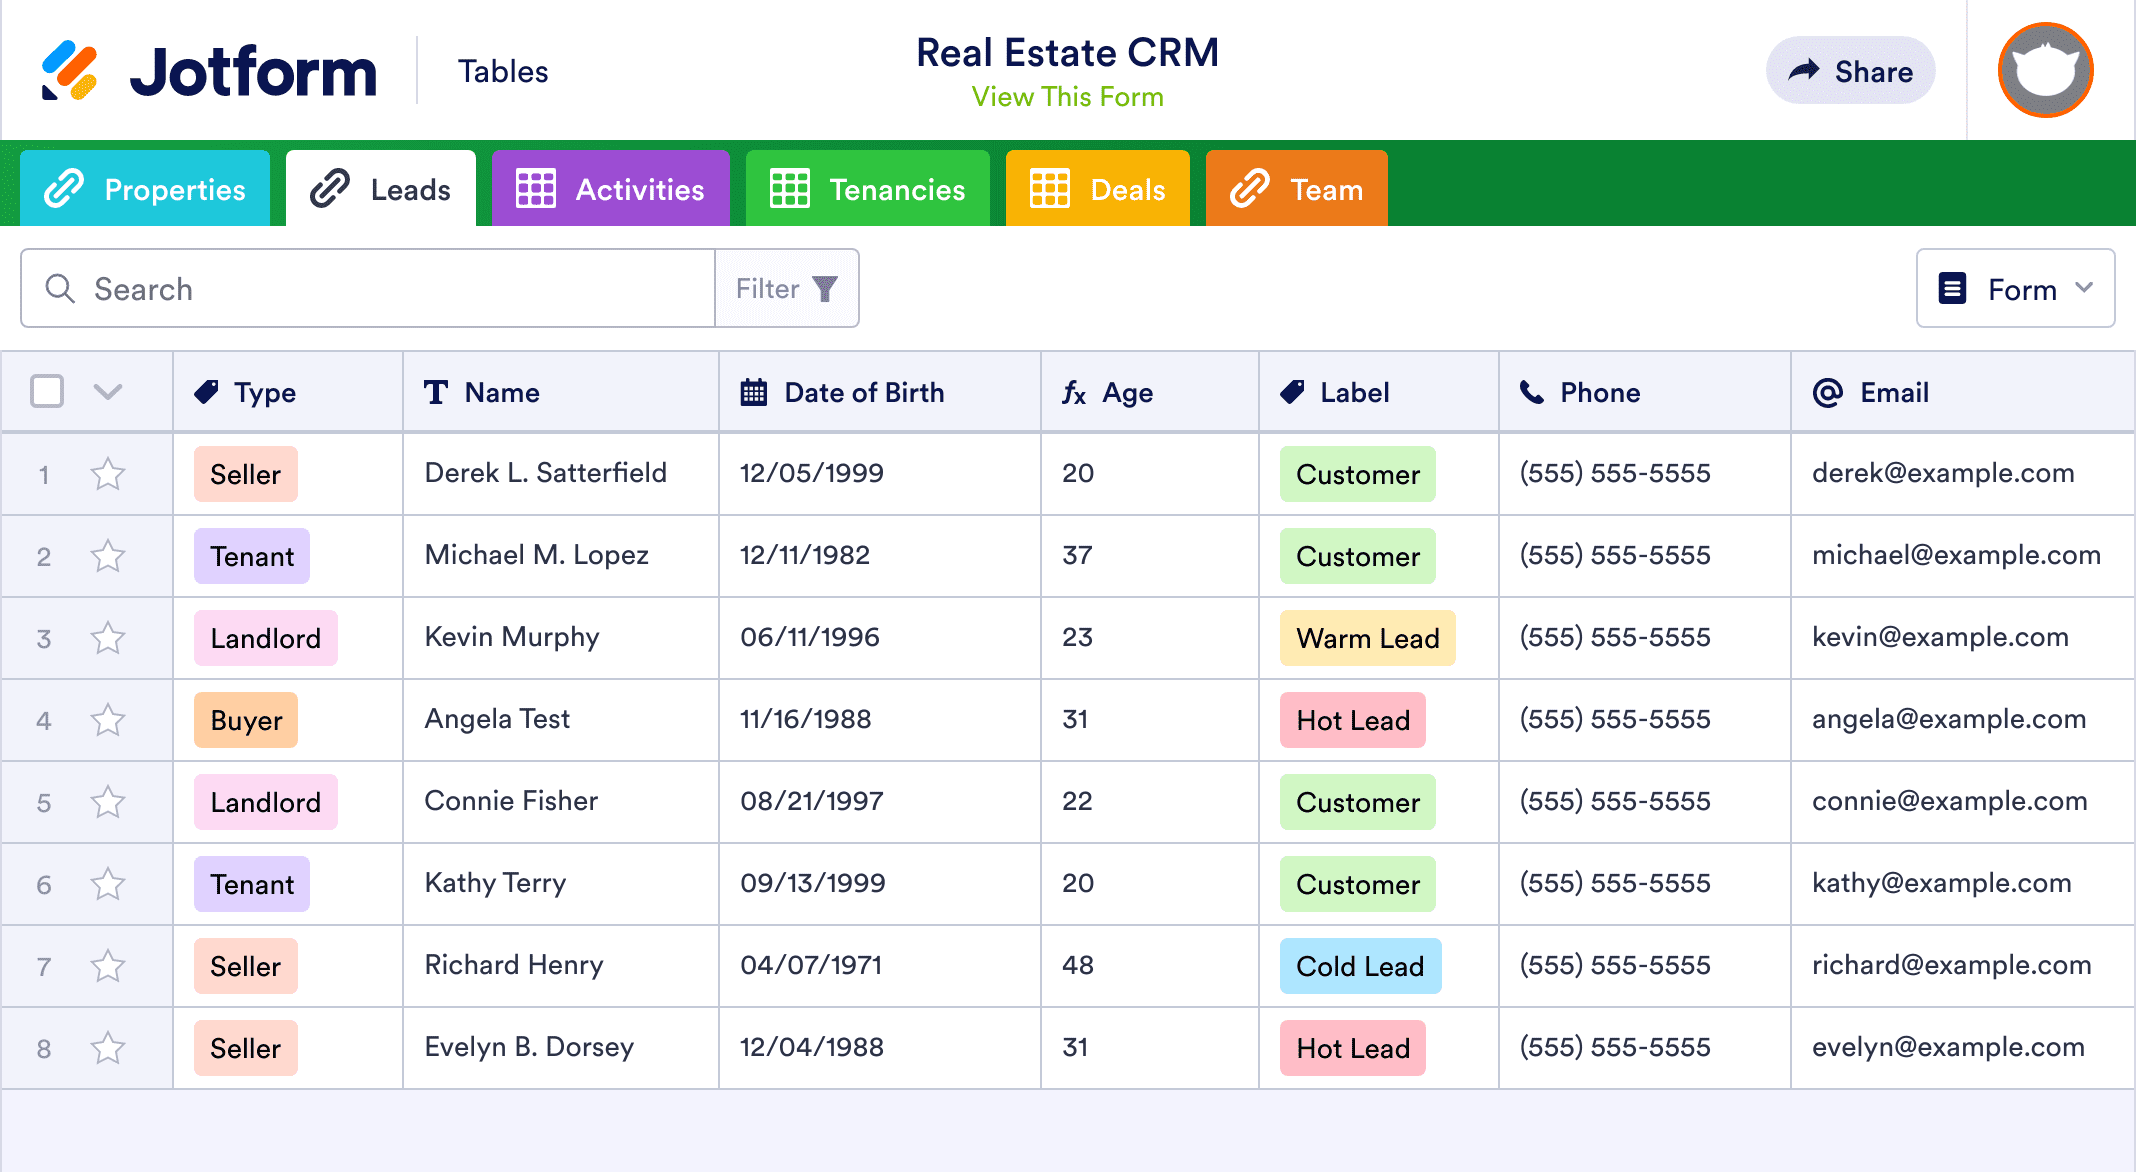Click the Hot Lead label in row 8
Image resolution: width=2136 pixels, height=1172 pixels.
pos(1353,1048)
